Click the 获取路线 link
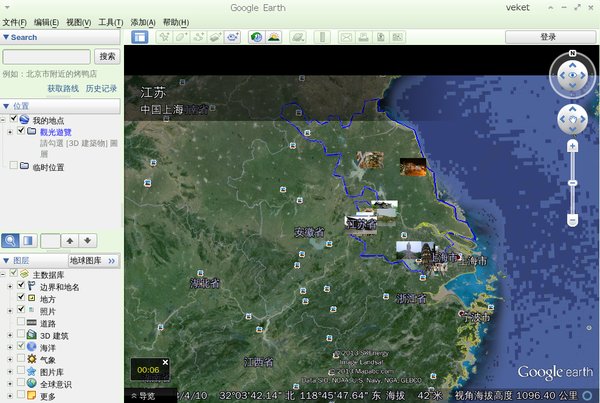Screen dimensions: 600x403 (x=64, y=88)
